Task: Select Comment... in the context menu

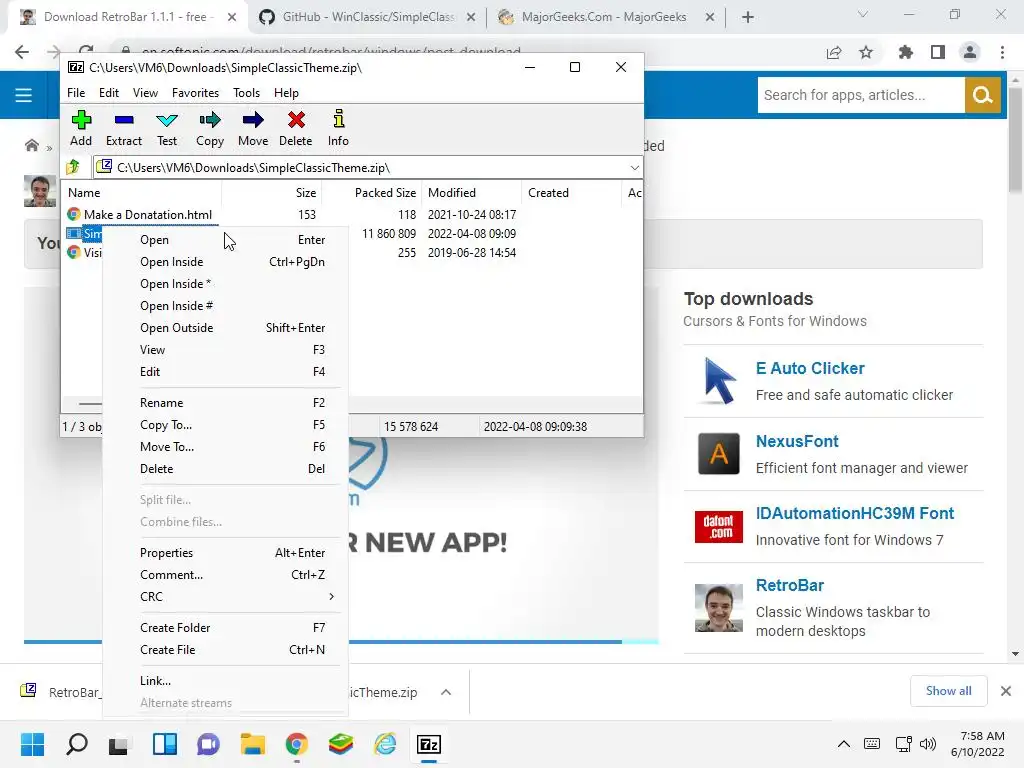Action: point(225,575)
